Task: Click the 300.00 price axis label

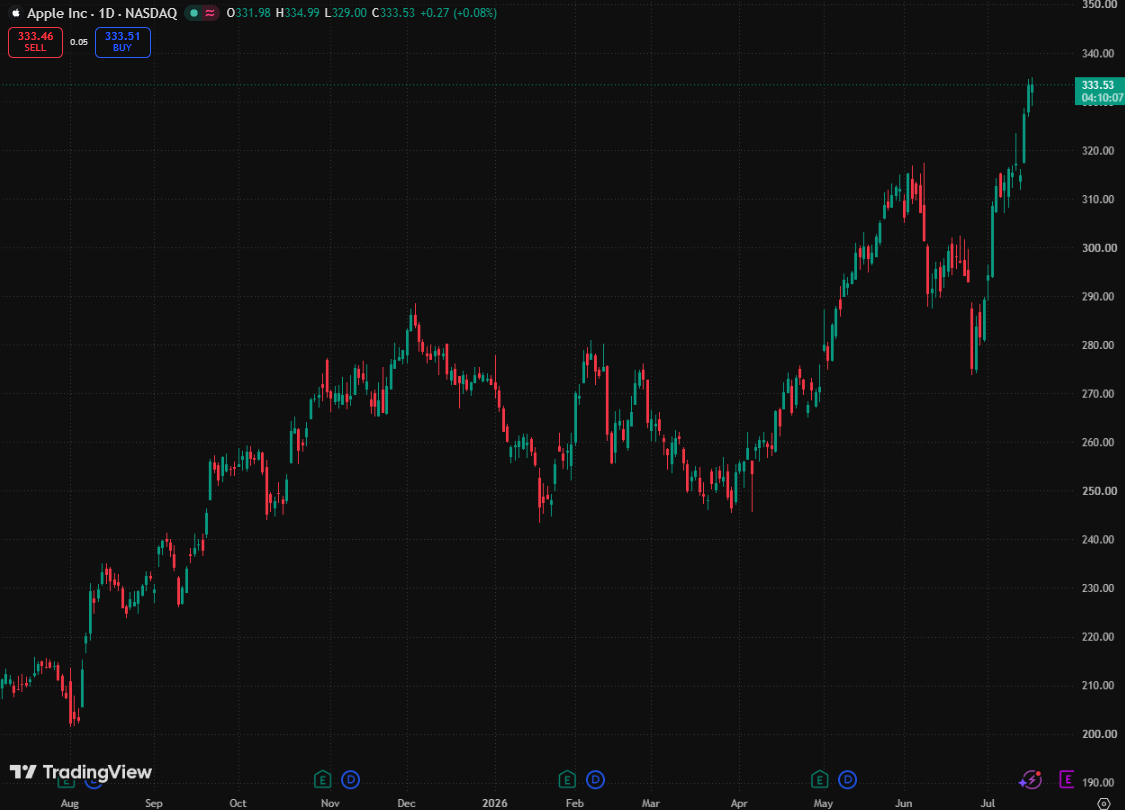Action: pos(1098,248)
